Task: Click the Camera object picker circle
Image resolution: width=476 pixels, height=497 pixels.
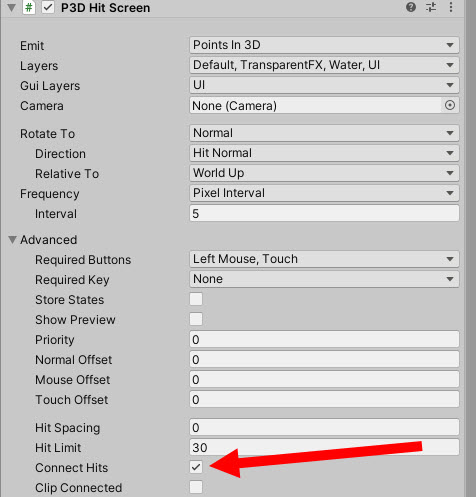Action: [x=450, y=106]
